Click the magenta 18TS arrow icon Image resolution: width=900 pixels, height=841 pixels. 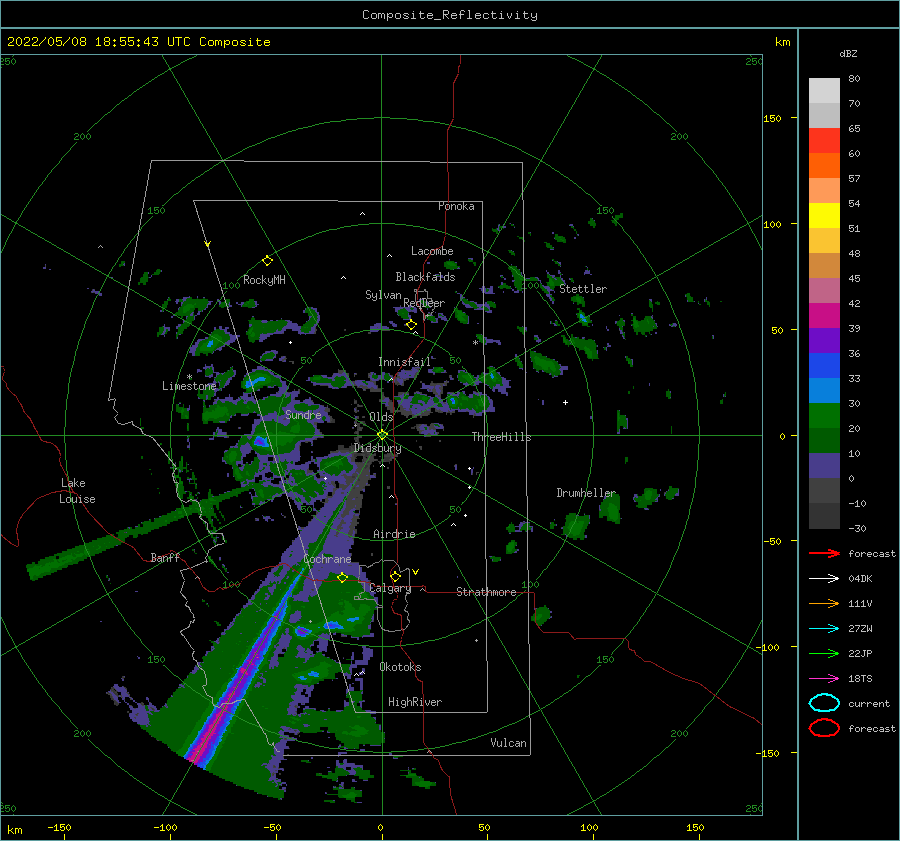pos(824,679)
